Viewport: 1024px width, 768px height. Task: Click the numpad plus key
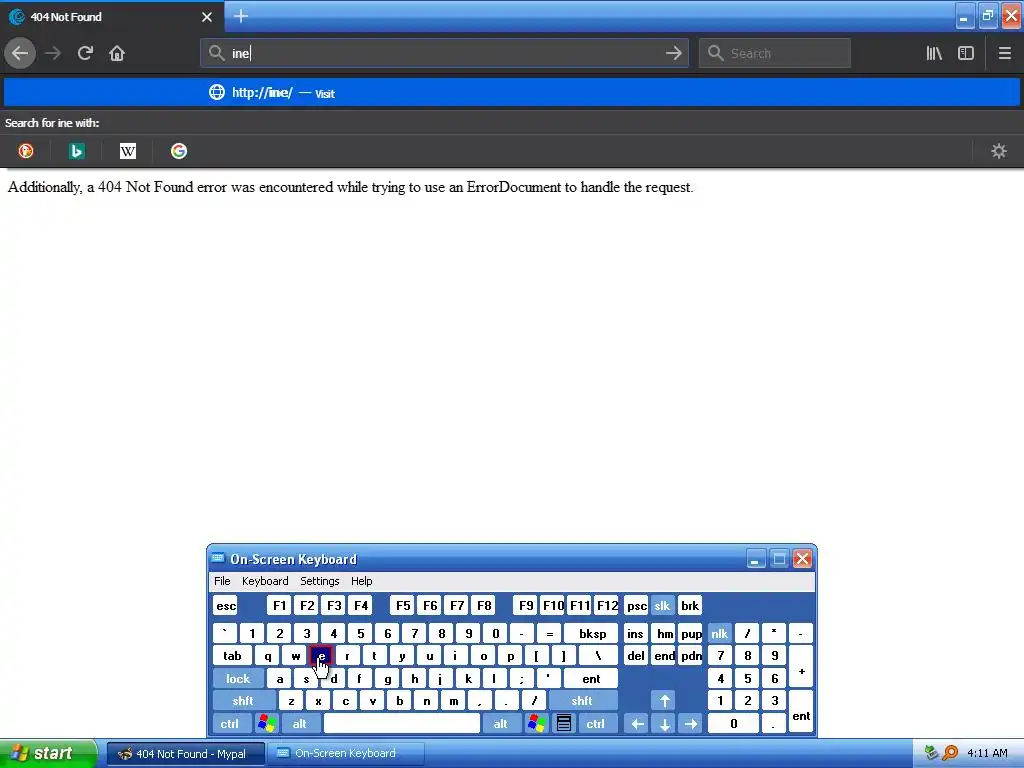[x=801, y=667]
